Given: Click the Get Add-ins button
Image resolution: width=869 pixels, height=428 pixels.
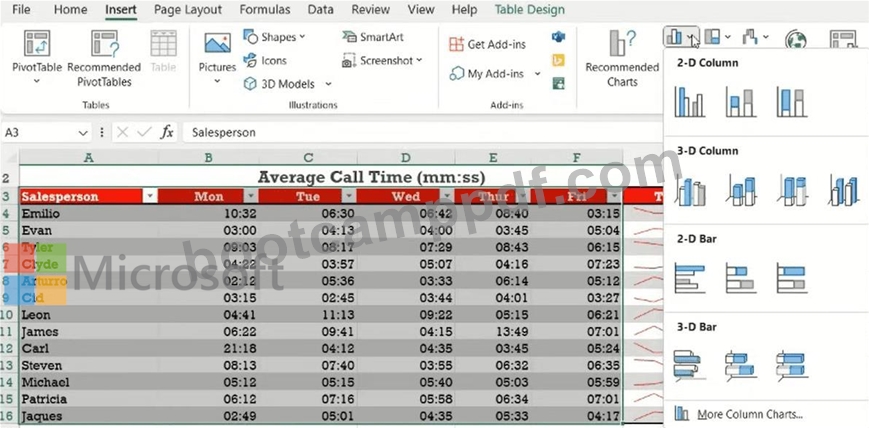Looking at the screenshot, I should tap(487, 44).
